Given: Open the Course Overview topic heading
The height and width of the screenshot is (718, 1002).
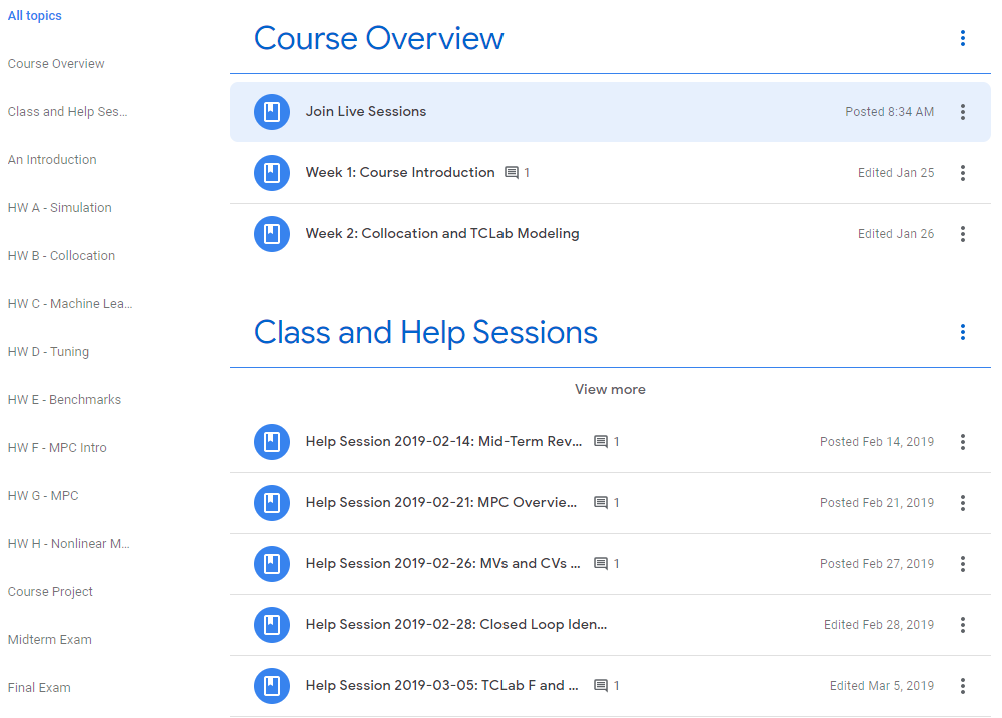Looking at the screenshot, I should click(x=379, y=38).
